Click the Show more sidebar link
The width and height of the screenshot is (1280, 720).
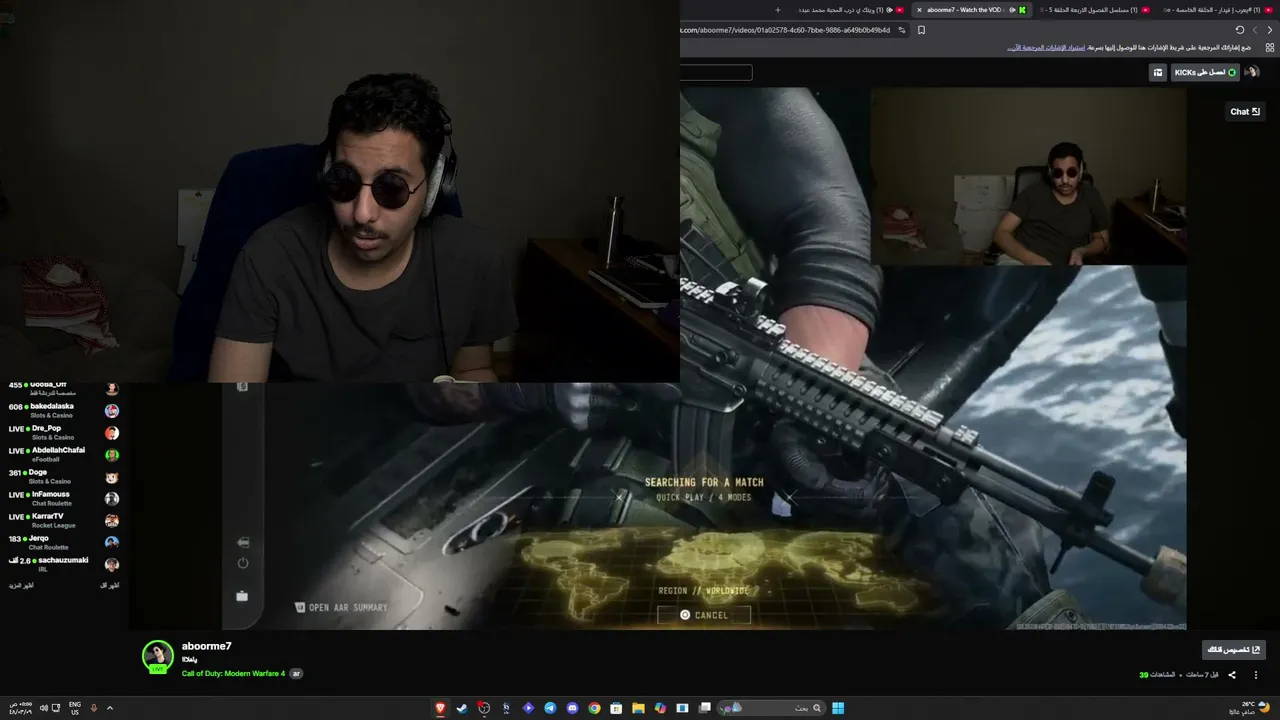pyautogui.click(x=23, y=585)
